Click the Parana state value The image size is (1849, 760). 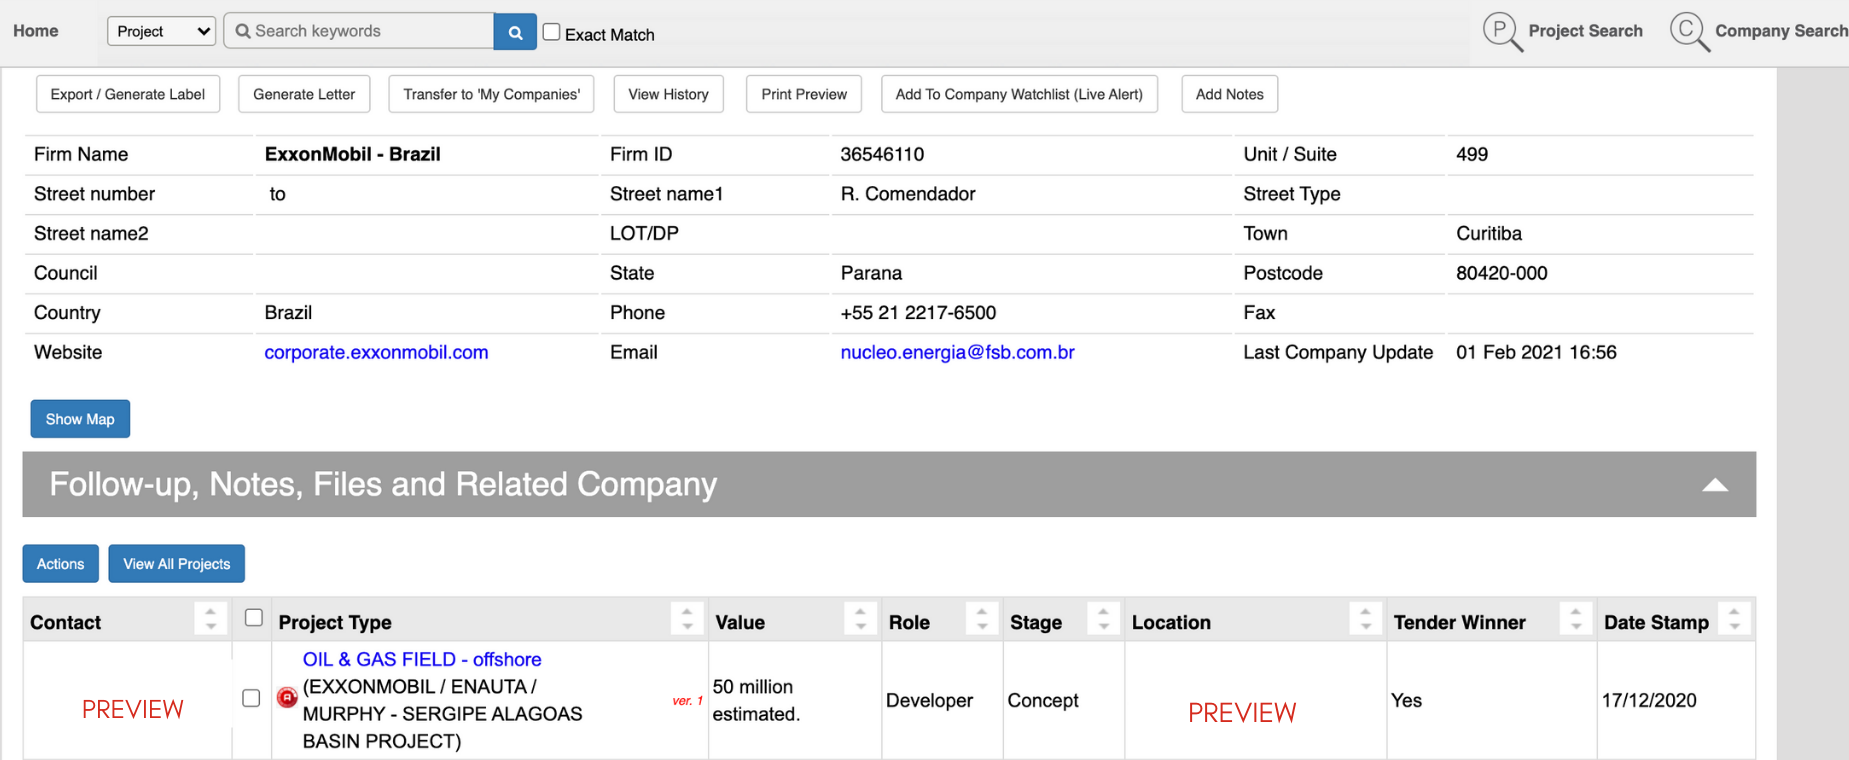click(871, 273)
